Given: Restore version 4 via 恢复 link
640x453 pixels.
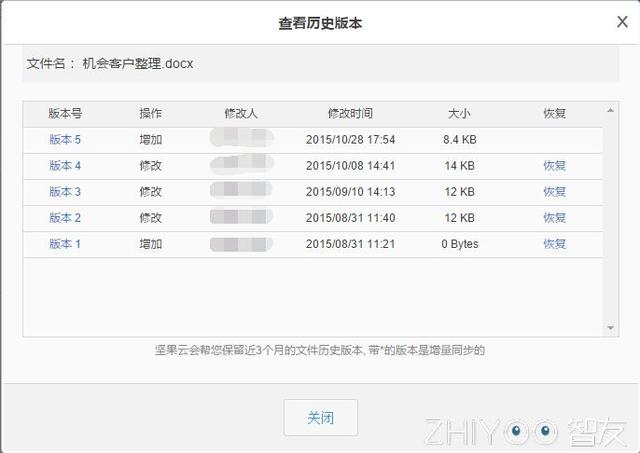Looking at the screenshot, I should point(554,166).
